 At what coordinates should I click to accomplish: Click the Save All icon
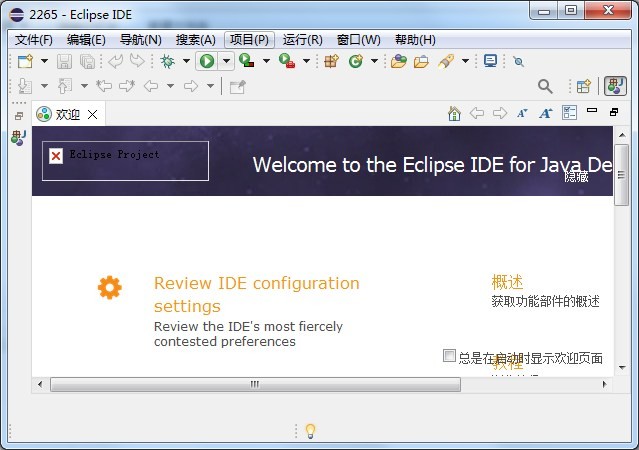point(87,62)
